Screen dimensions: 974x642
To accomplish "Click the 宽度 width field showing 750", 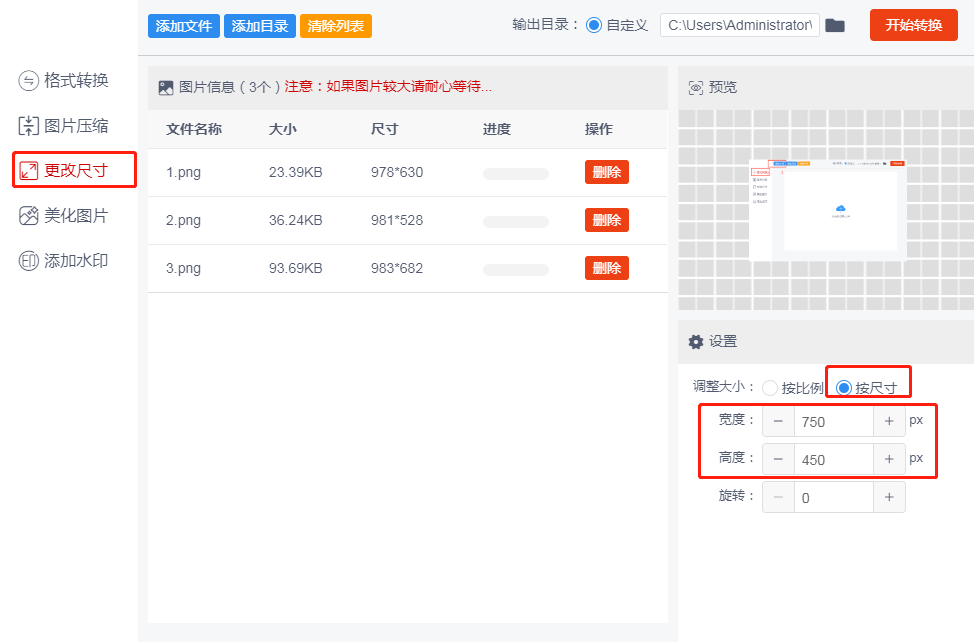I will 834,422.
